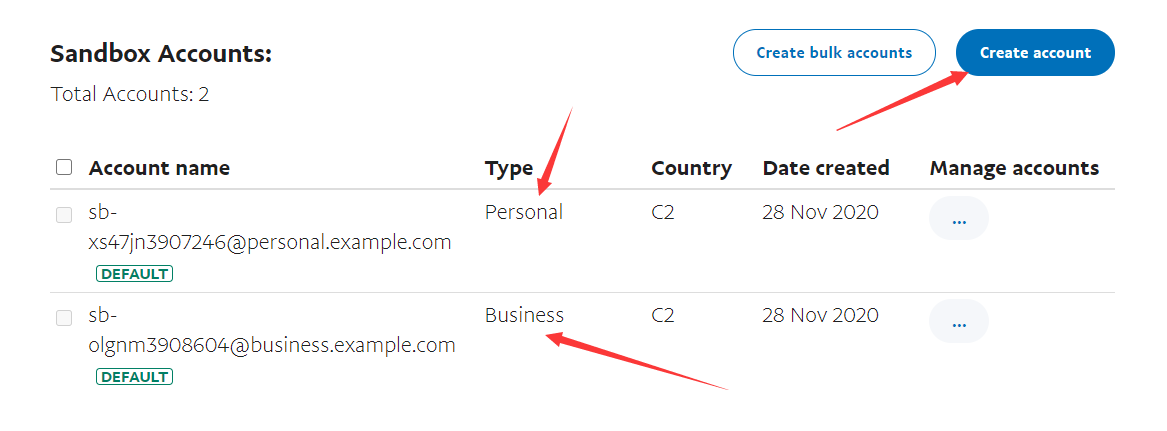Click the Create account button
Image resolution: width=1167 pixels, height=431 pixels.
1035,53
